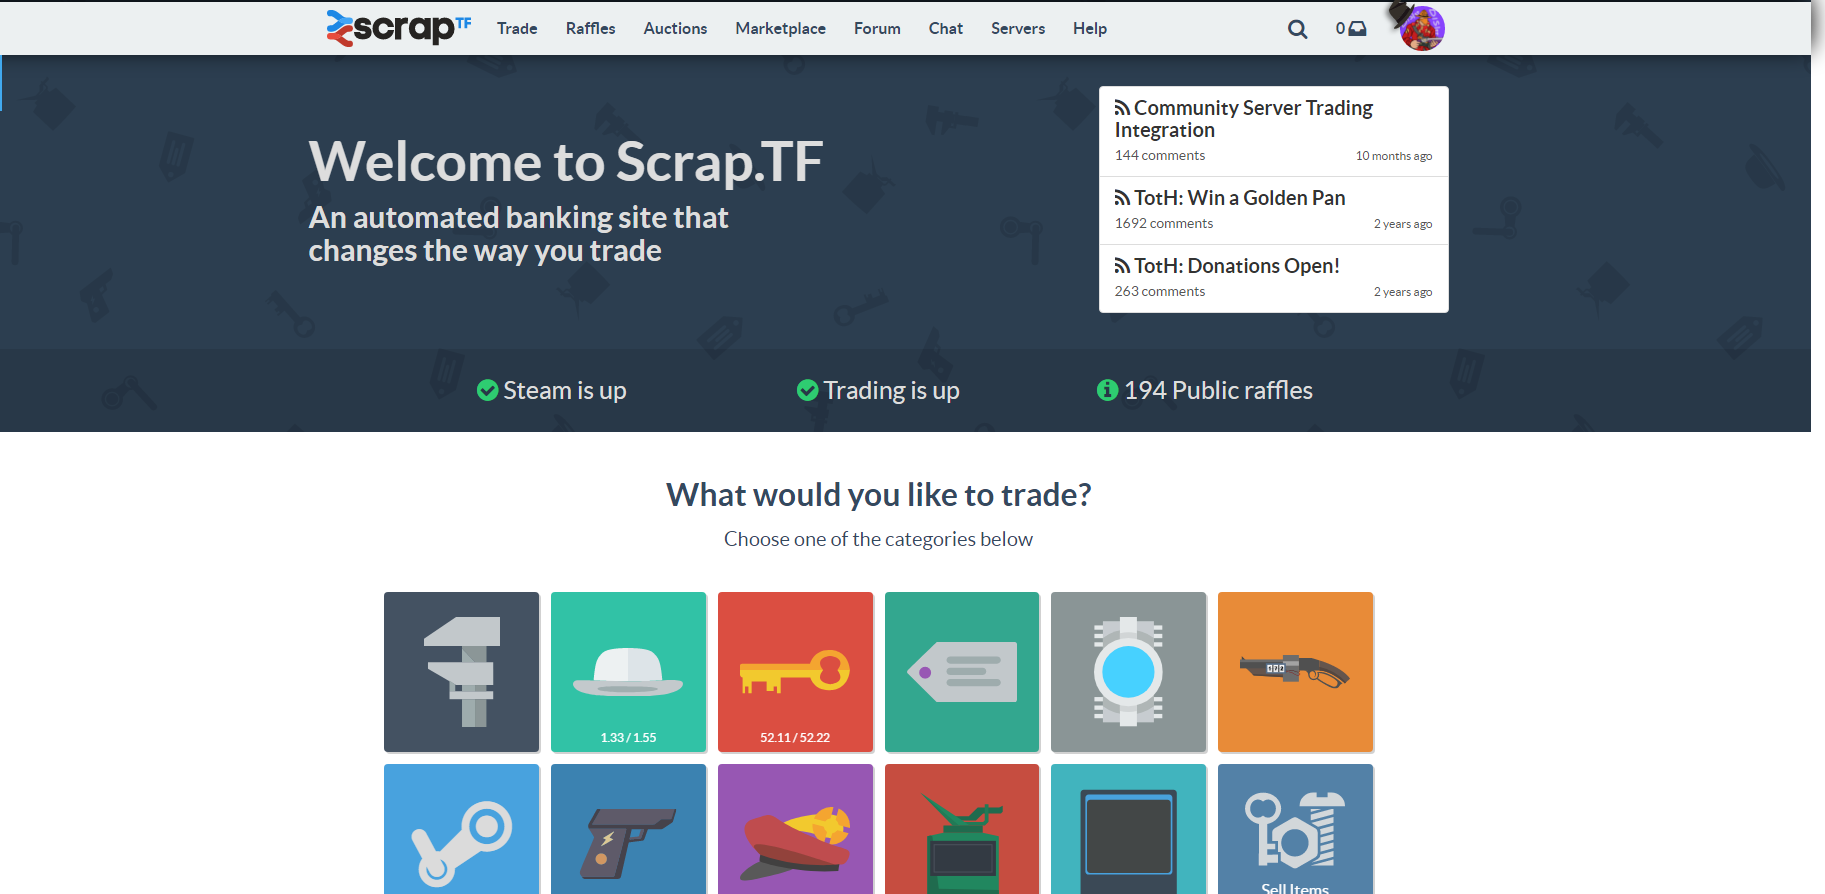1825x894 pixels.
Task: Open the Raffles menu
Action: coord(591,29)
